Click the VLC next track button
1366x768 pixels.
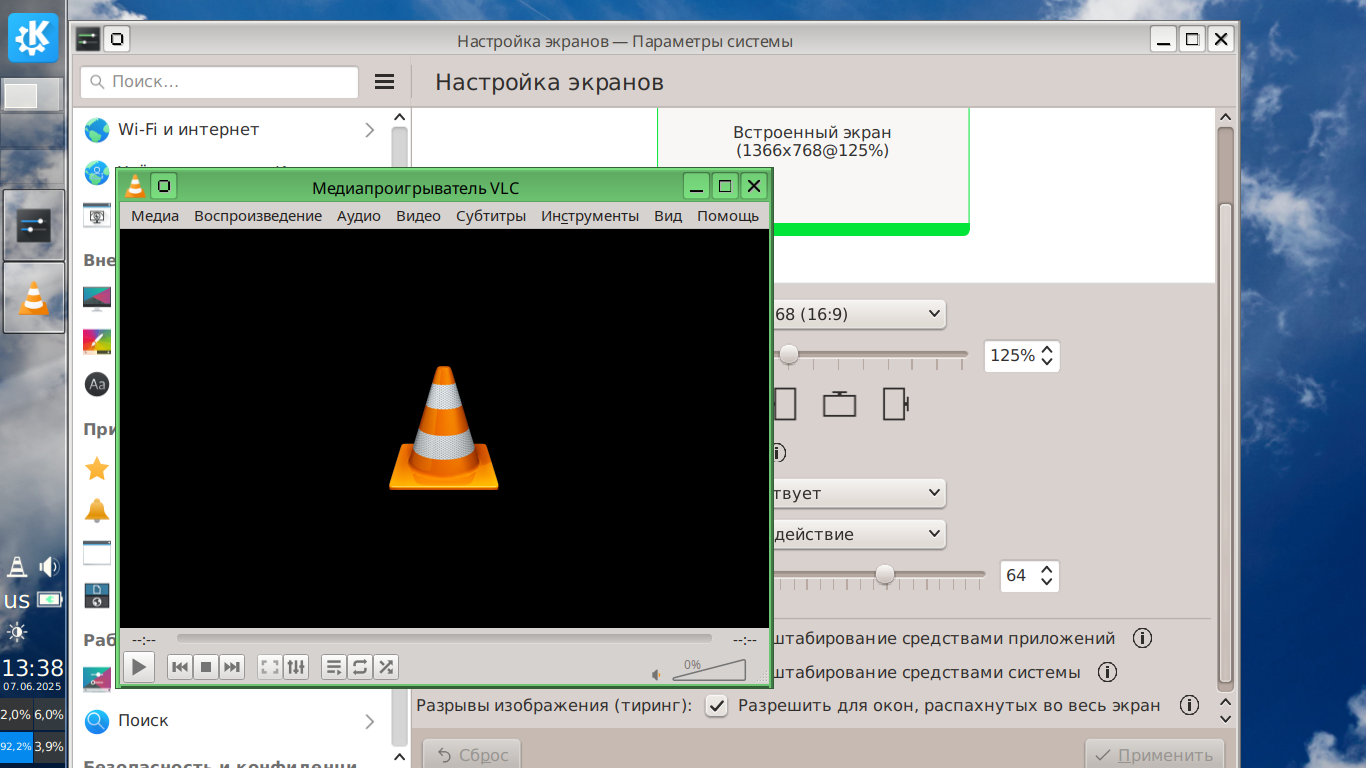coord(232,667)
